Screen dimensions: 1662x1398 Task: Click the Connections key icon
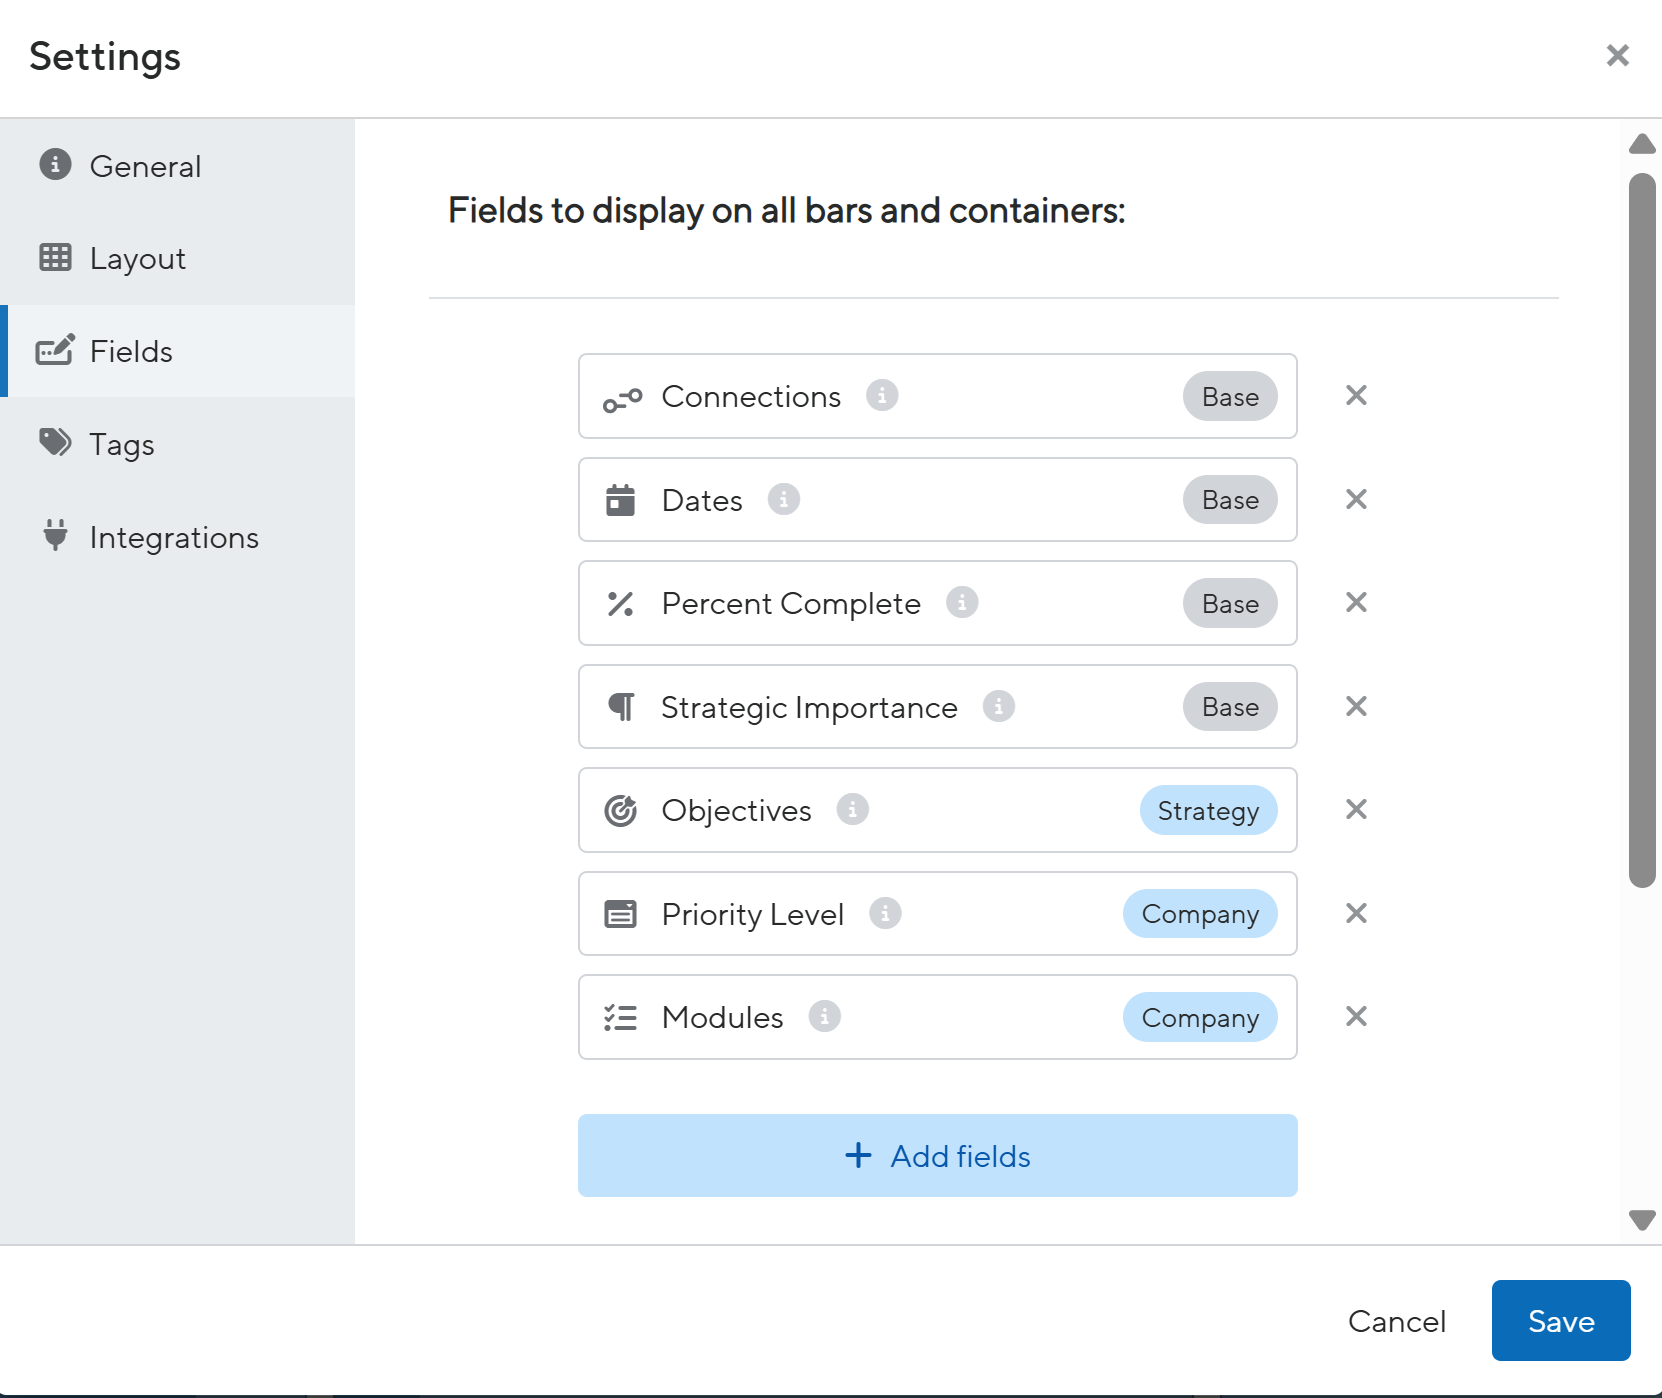tap(622, 397)
